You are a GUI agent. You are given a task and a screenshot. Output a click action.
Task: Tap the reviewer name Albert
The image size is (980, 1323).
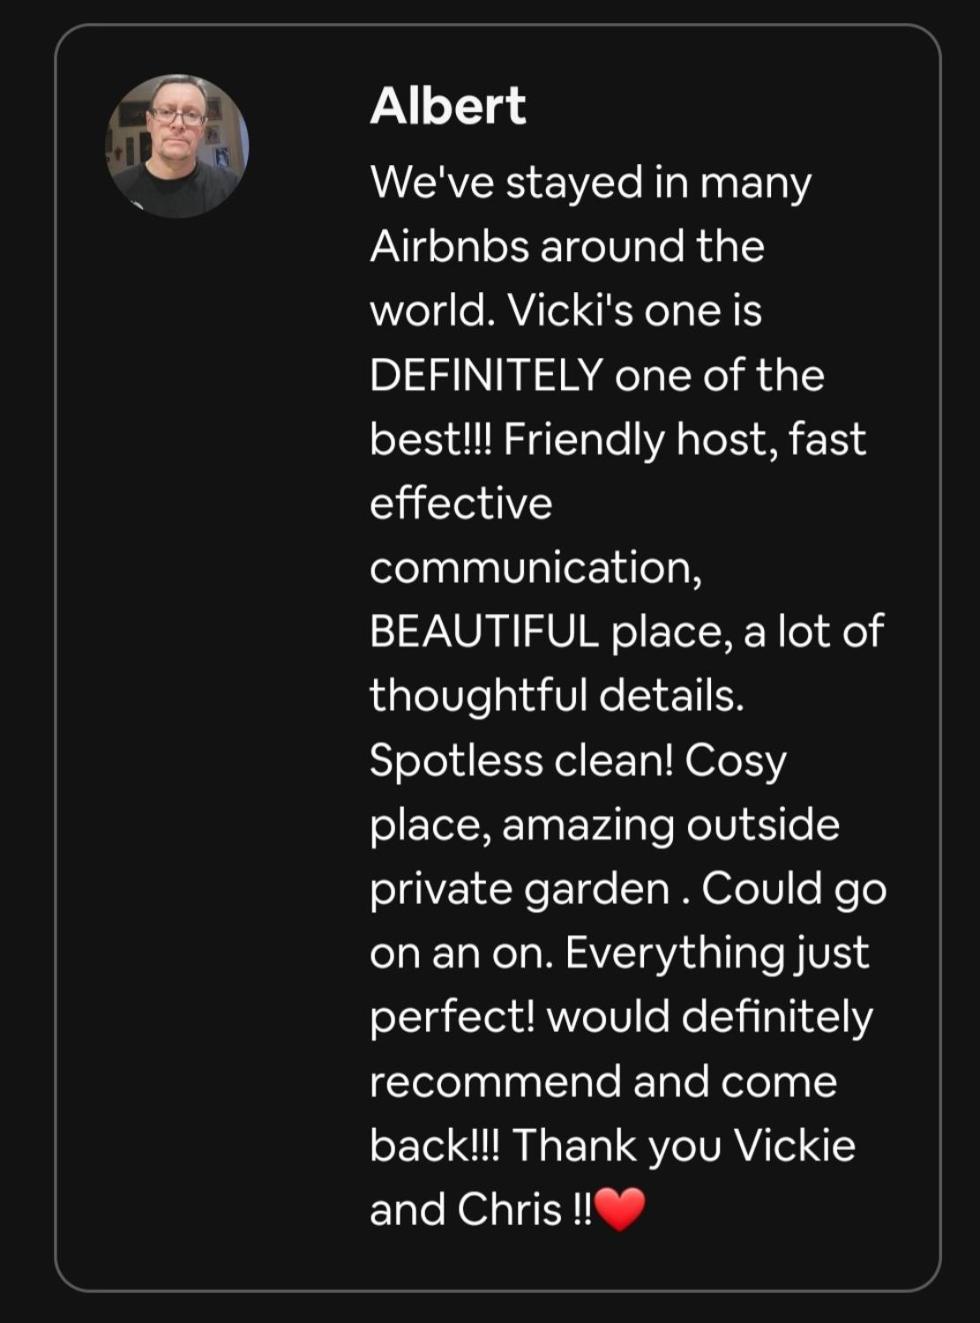(x=447, y=106)
